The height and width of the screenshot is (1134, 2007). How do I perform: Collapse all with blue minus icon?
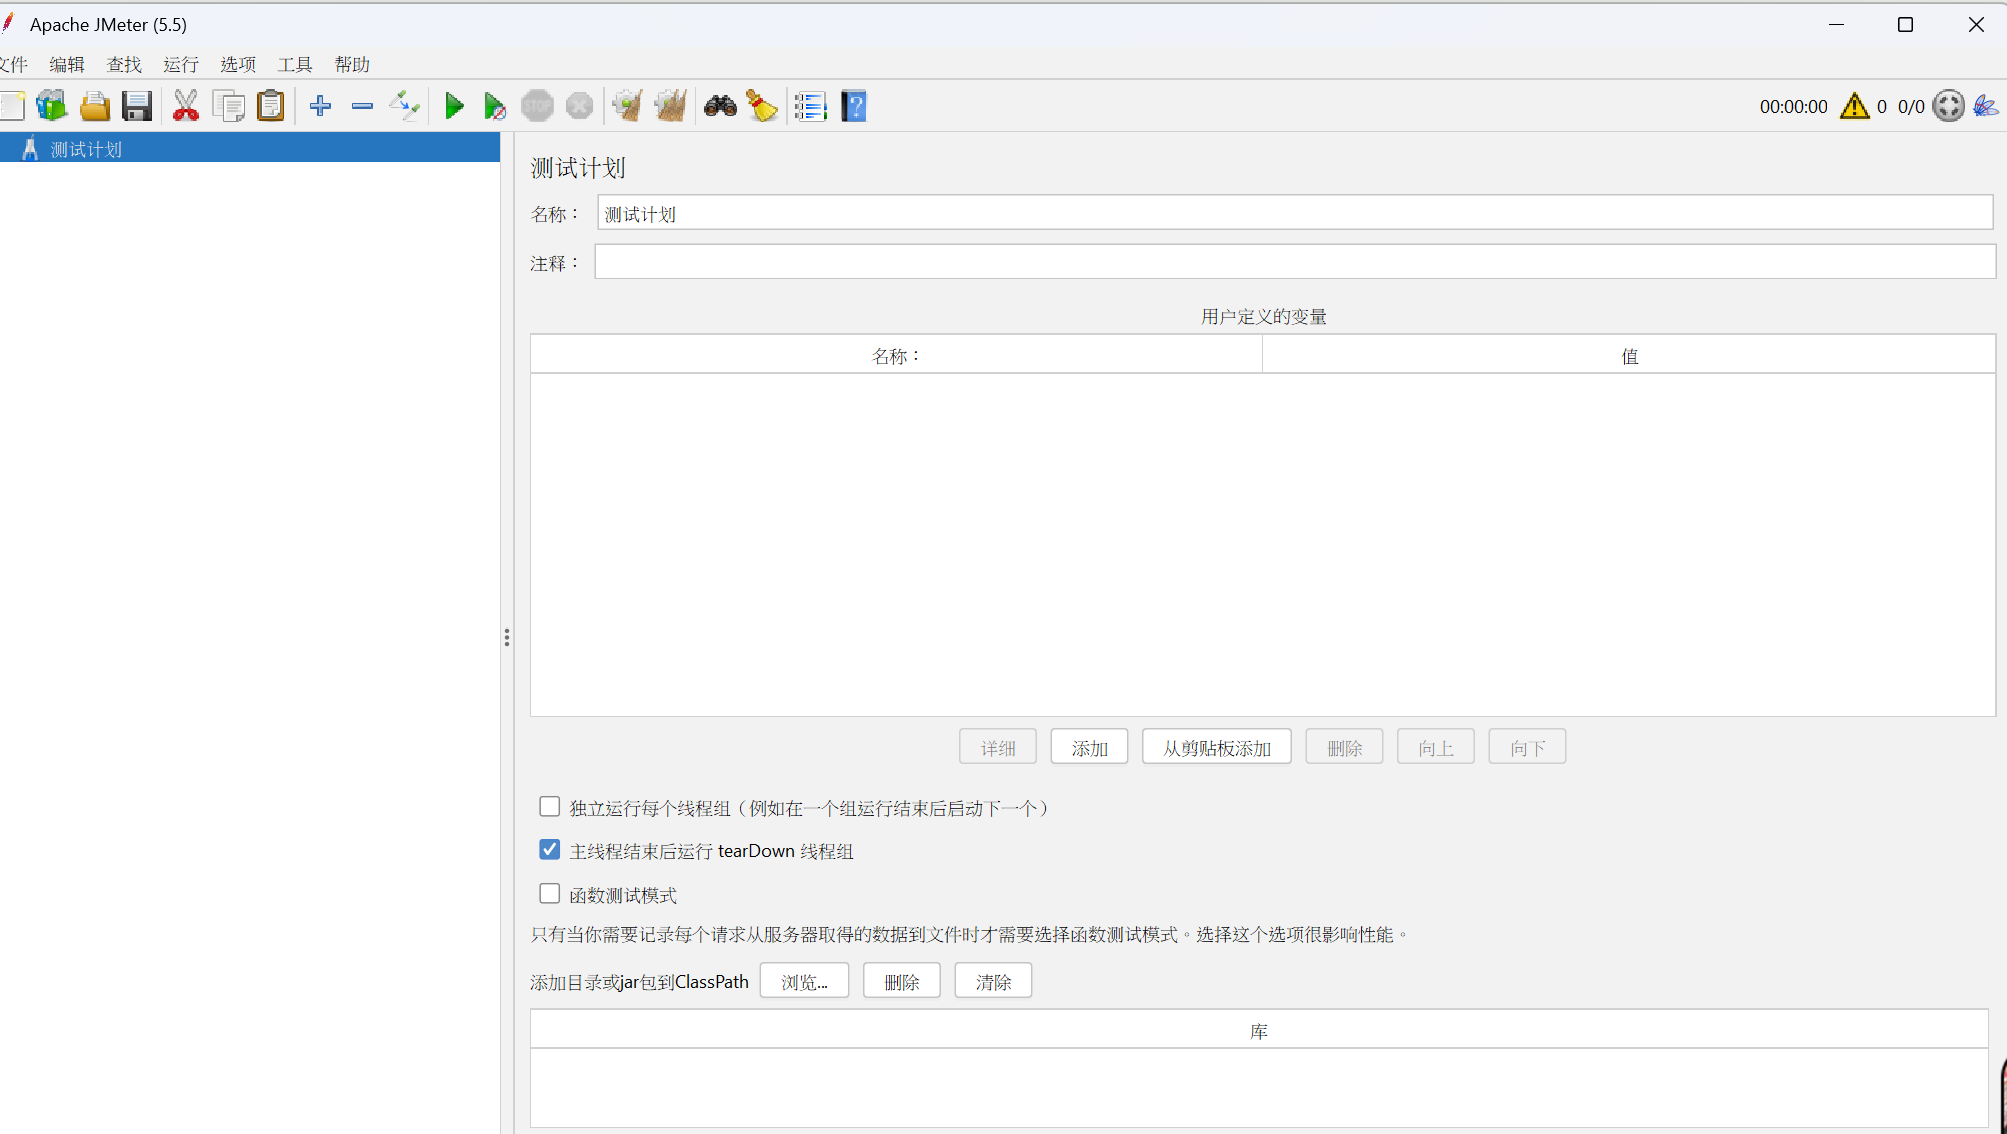coord(362,106)
